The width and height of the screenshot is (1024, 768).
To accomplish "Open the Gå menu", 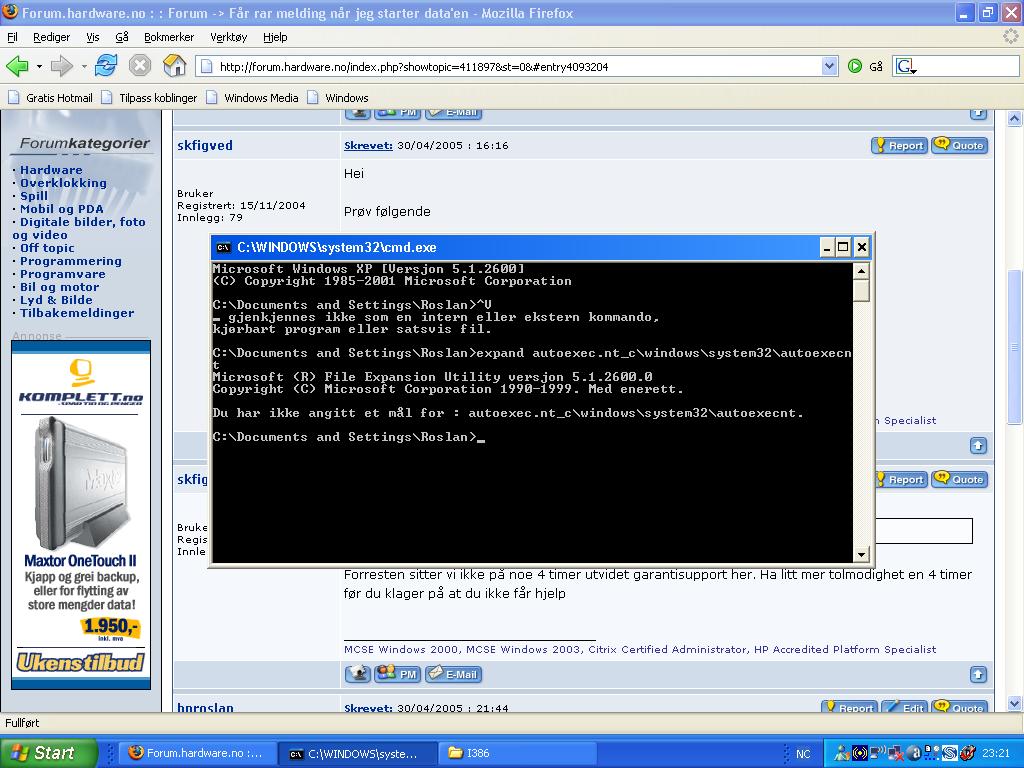I will pyautogui.click(x=122, y=37).
